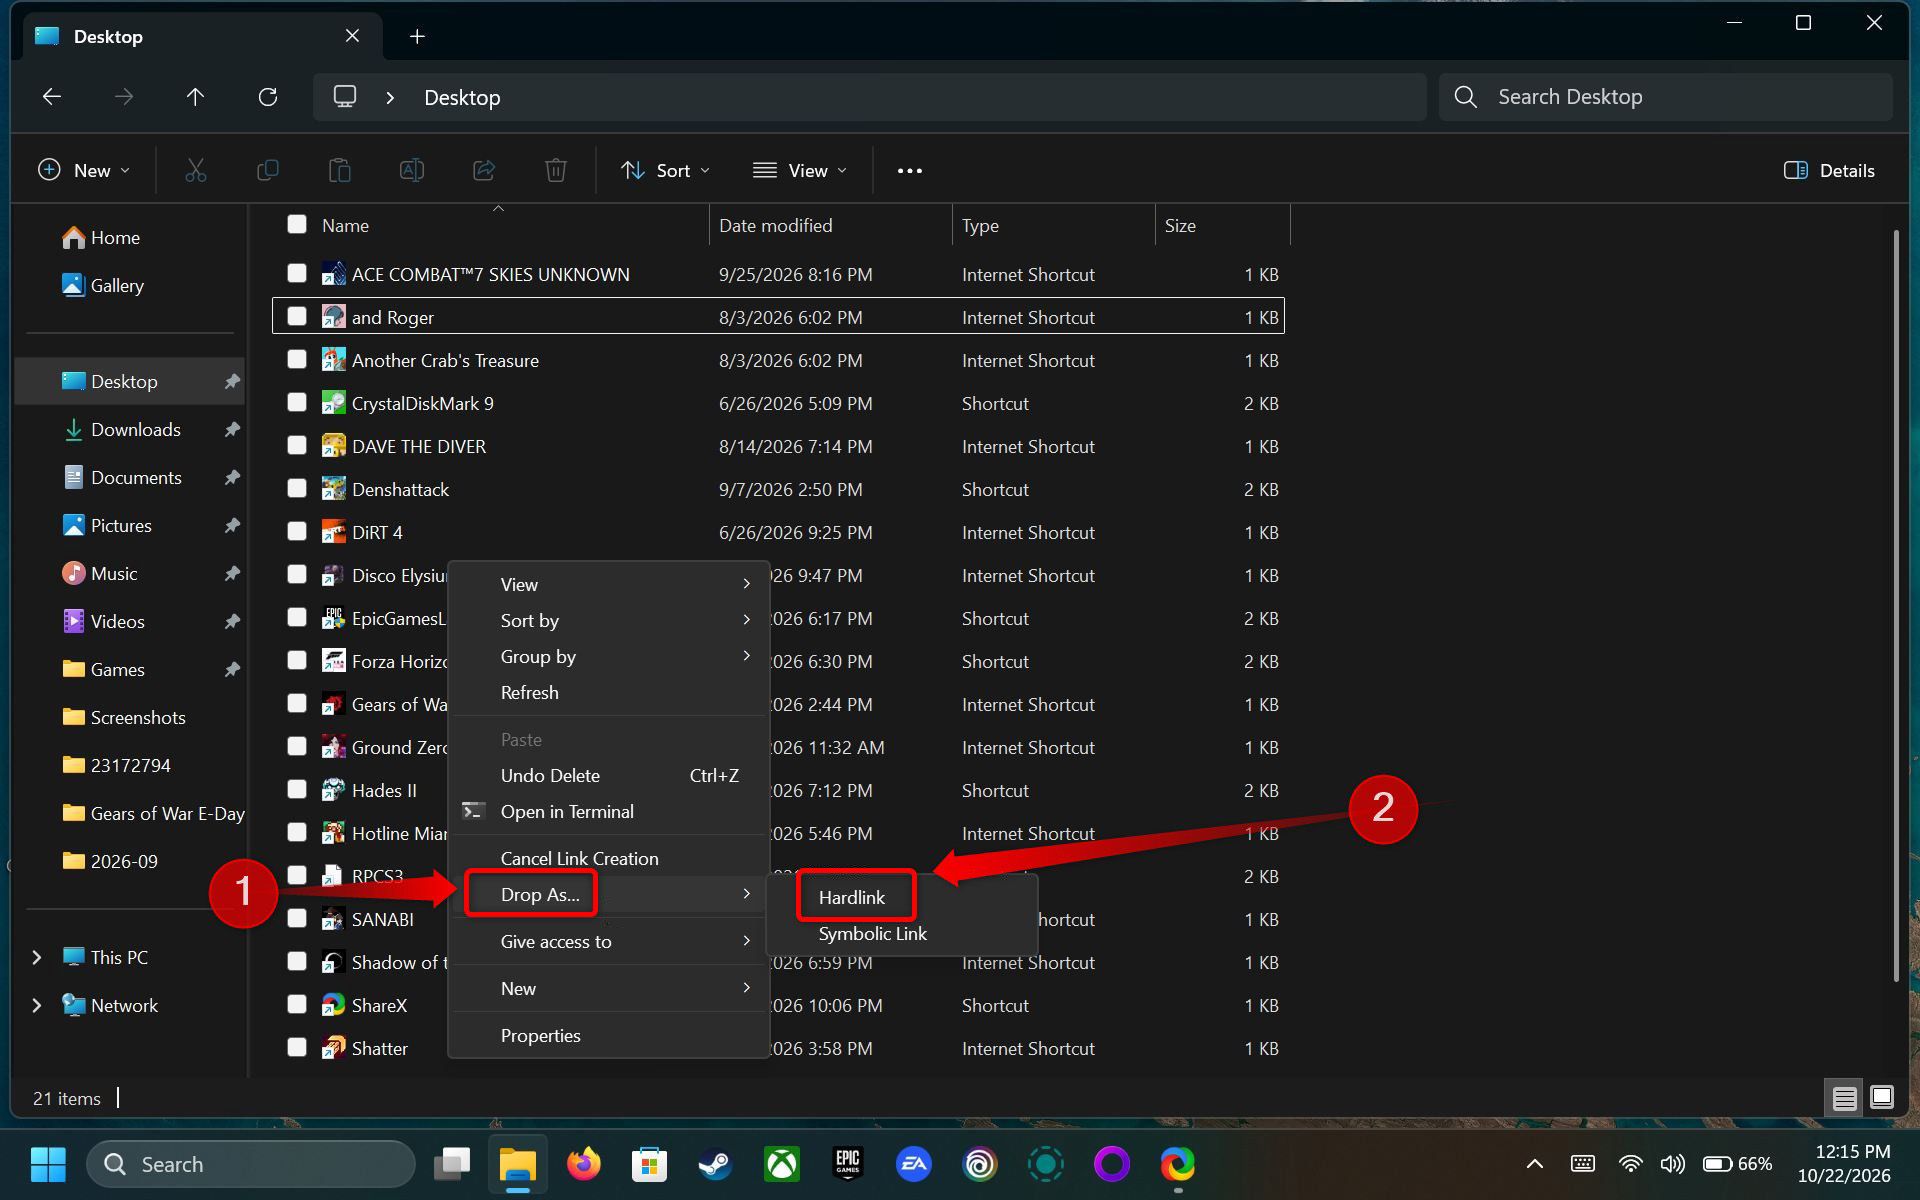Select Symbolic Link in the submenu
The width and height of the screenshot is (1920, 1200).
(873, 934)
